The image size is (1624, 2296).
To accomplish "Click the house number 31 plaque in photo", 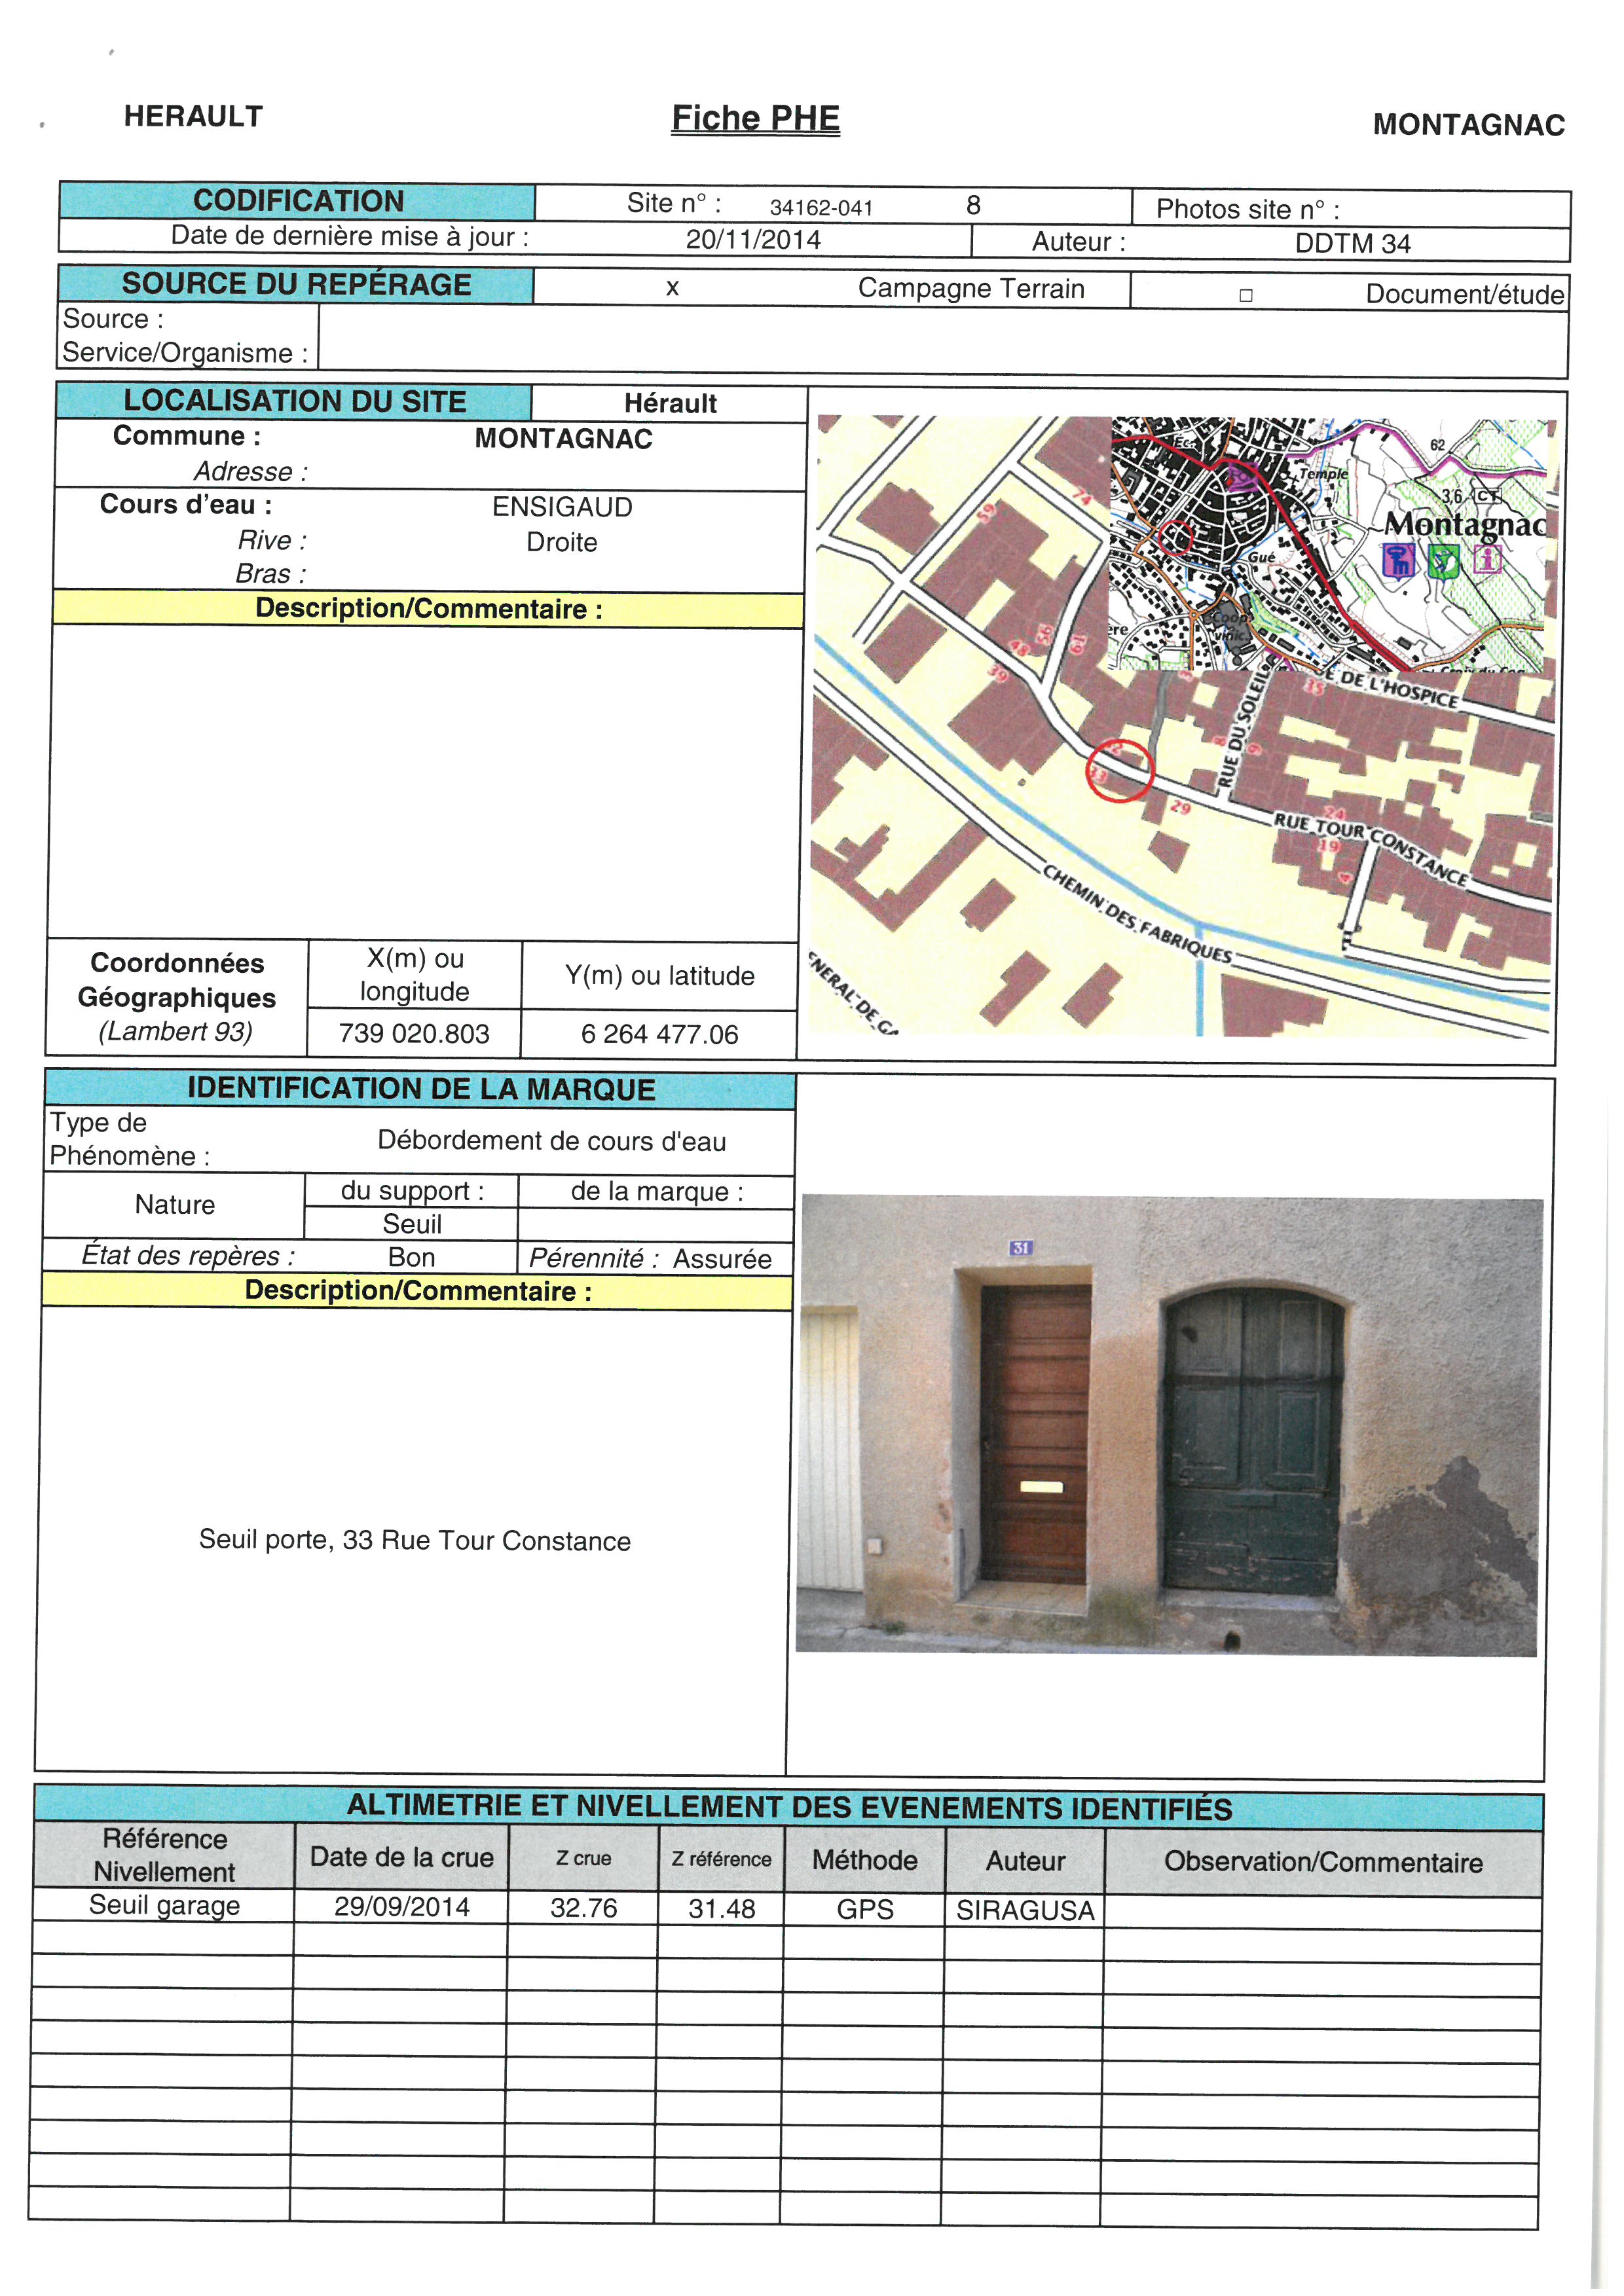I will coord(1020,1247).
